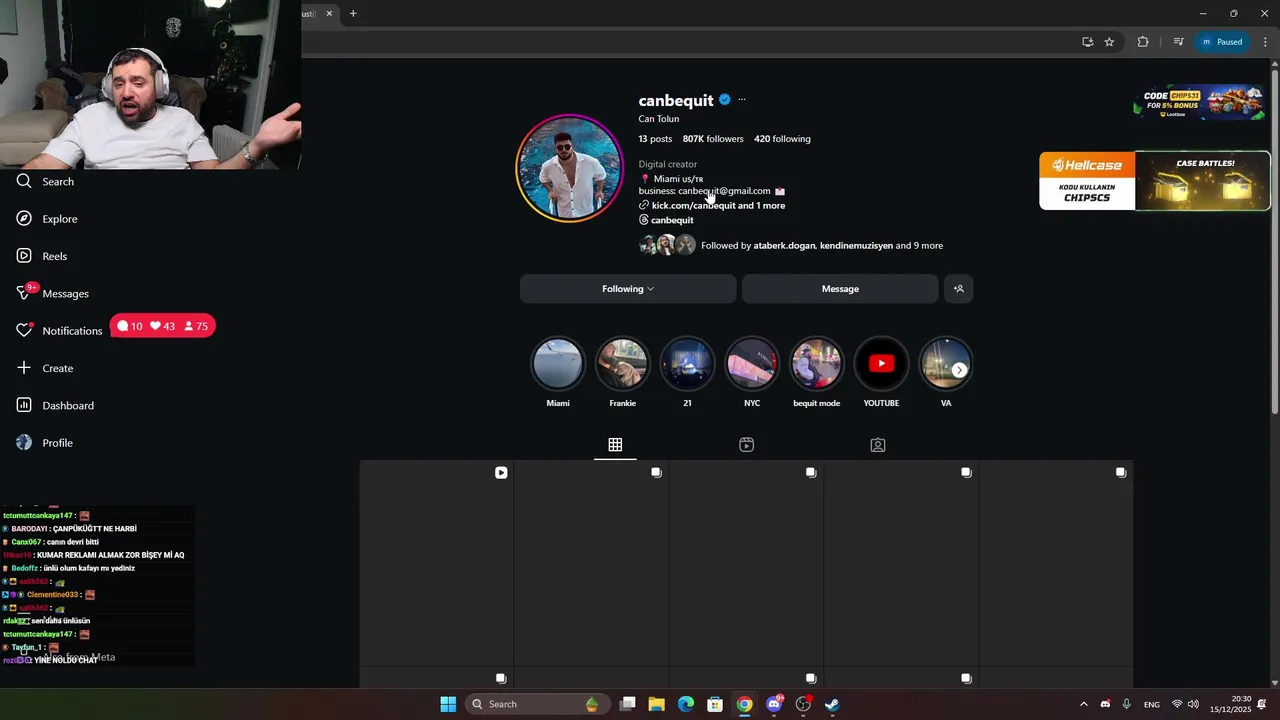Screen dimensions: 1280x720
Task: Open Steam from taskbar
Action: click(x=832, y=704)
